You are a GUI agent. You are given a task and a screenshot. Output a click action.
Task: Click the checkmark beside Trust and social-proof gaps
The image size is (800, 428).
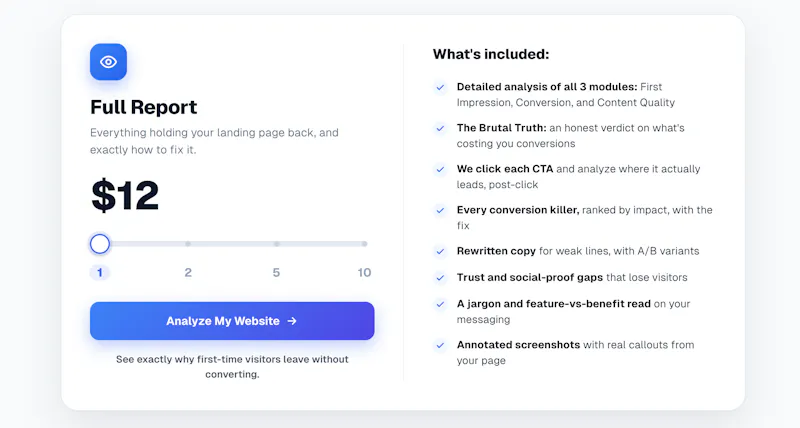[440, 278]
